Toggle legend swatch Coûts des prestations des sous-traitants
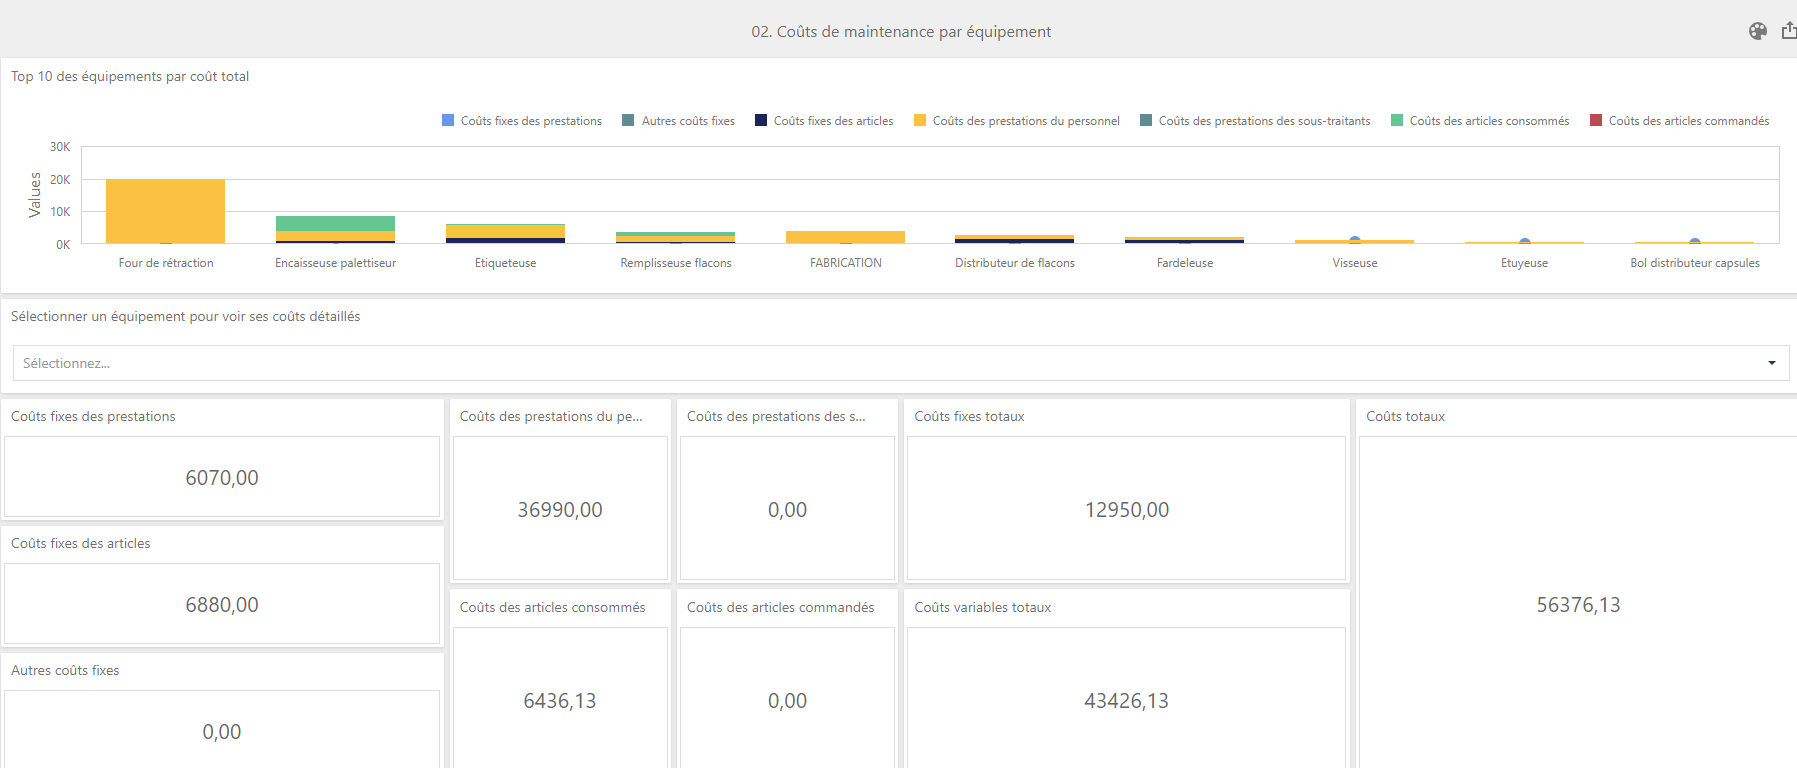The width and height of the screenshot is (1797, 768). (x=1146, y=120)
